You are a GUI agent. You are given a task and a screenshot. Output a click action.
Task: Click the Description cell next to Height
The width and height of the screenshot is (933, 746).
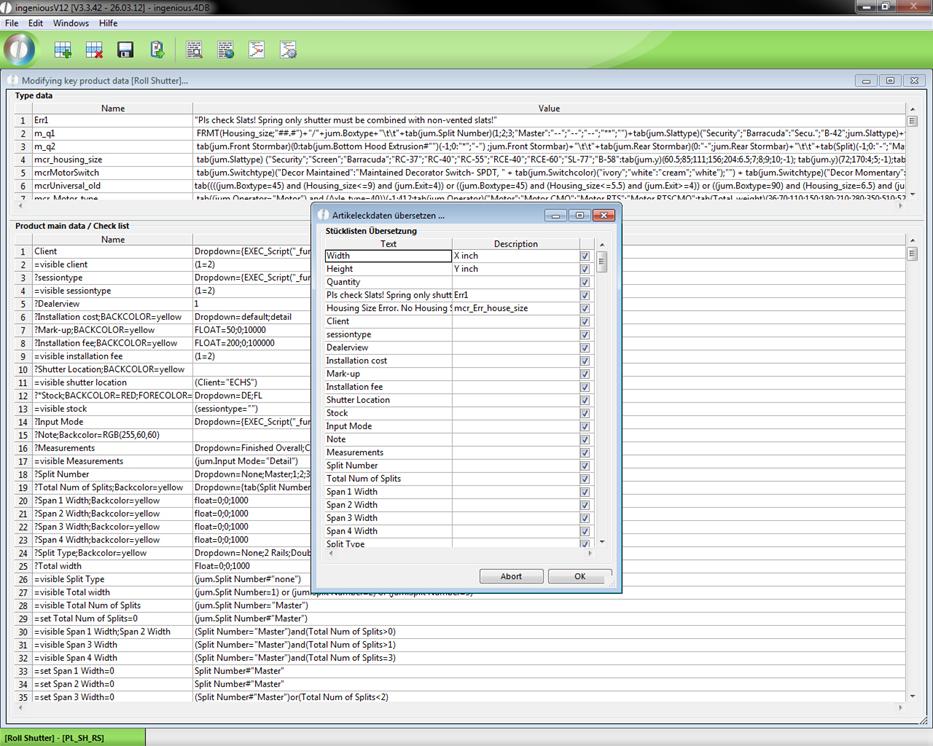click(514, 269)
